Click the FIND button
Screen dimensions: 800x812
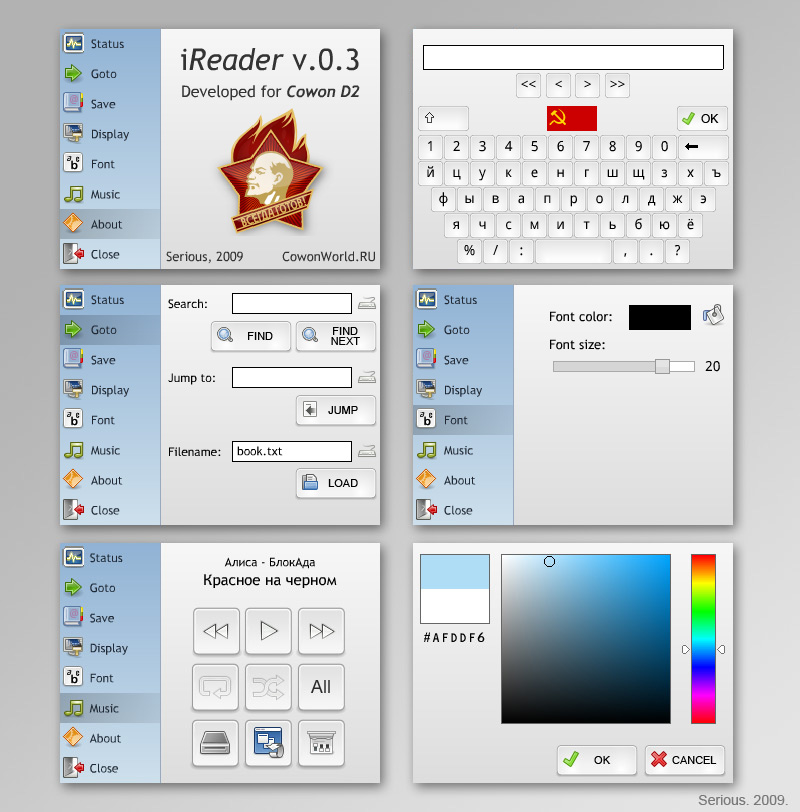[251, 336]
